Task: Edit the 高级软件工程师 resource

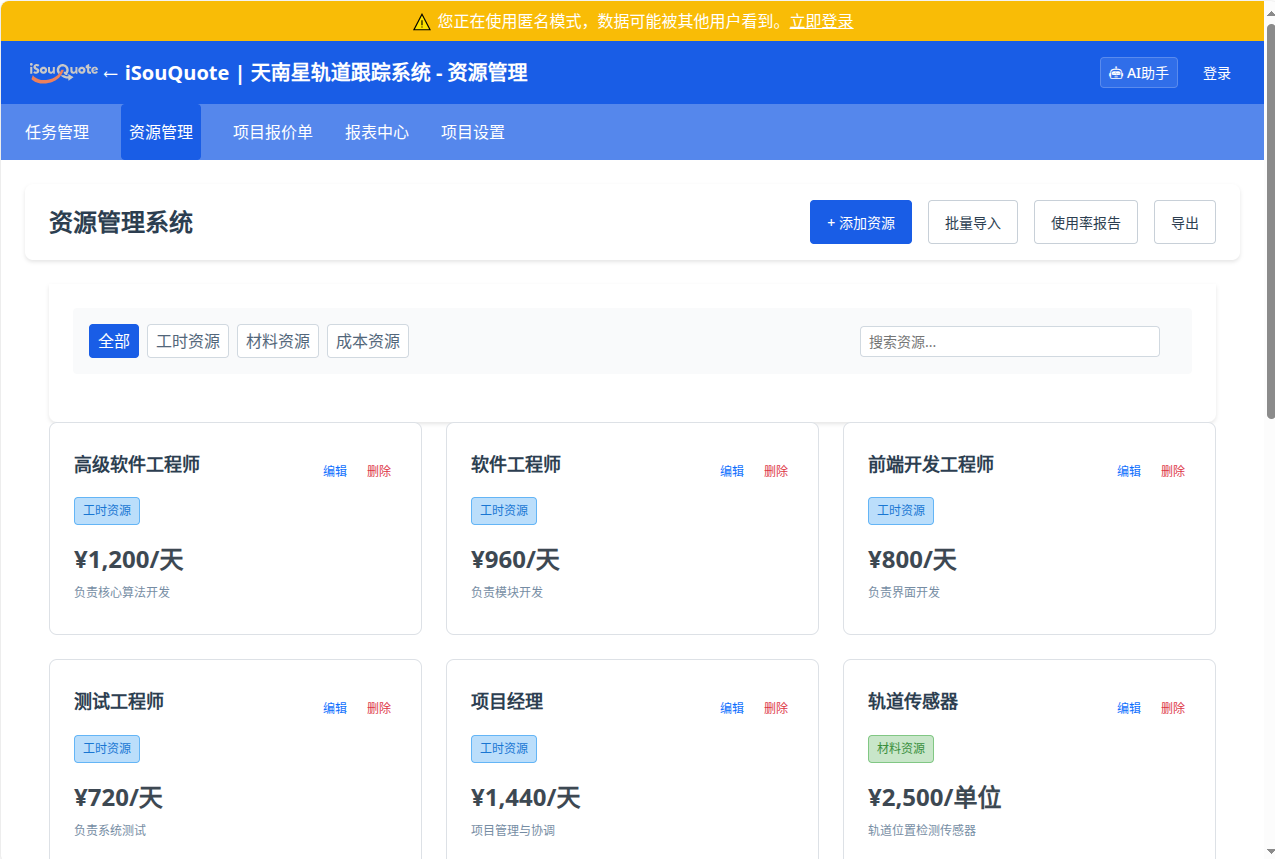Action: click(x=335, y=471)
